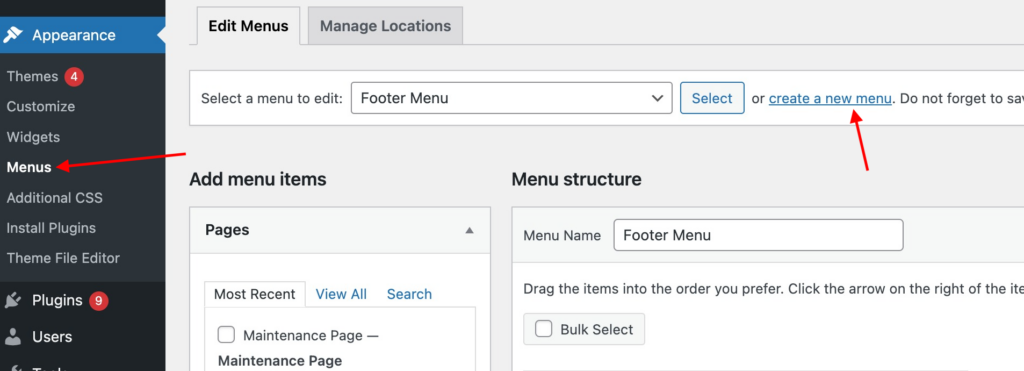Click the Pages panel heading

pos(227,230)
